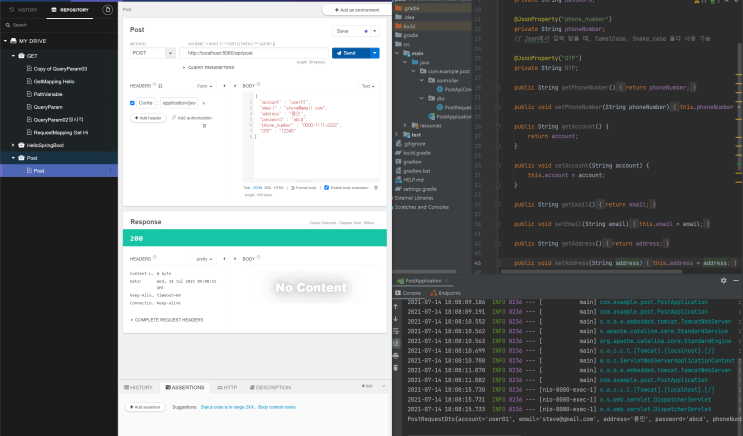
Task: Click the Add an environment button
Action: pyautogui.click(x=357, y=9)
